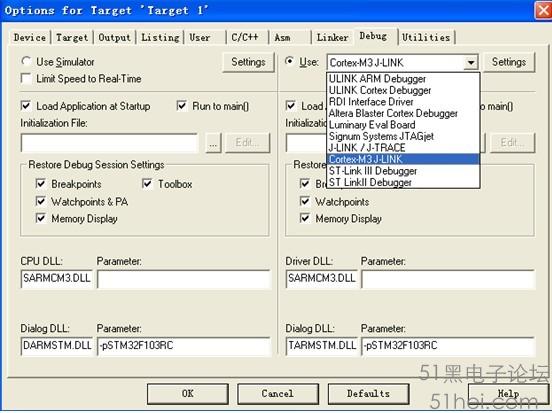The image size is (552, 413).
Task: Open debugger Settings next to driver dropdown
Action: click(509, 62)
